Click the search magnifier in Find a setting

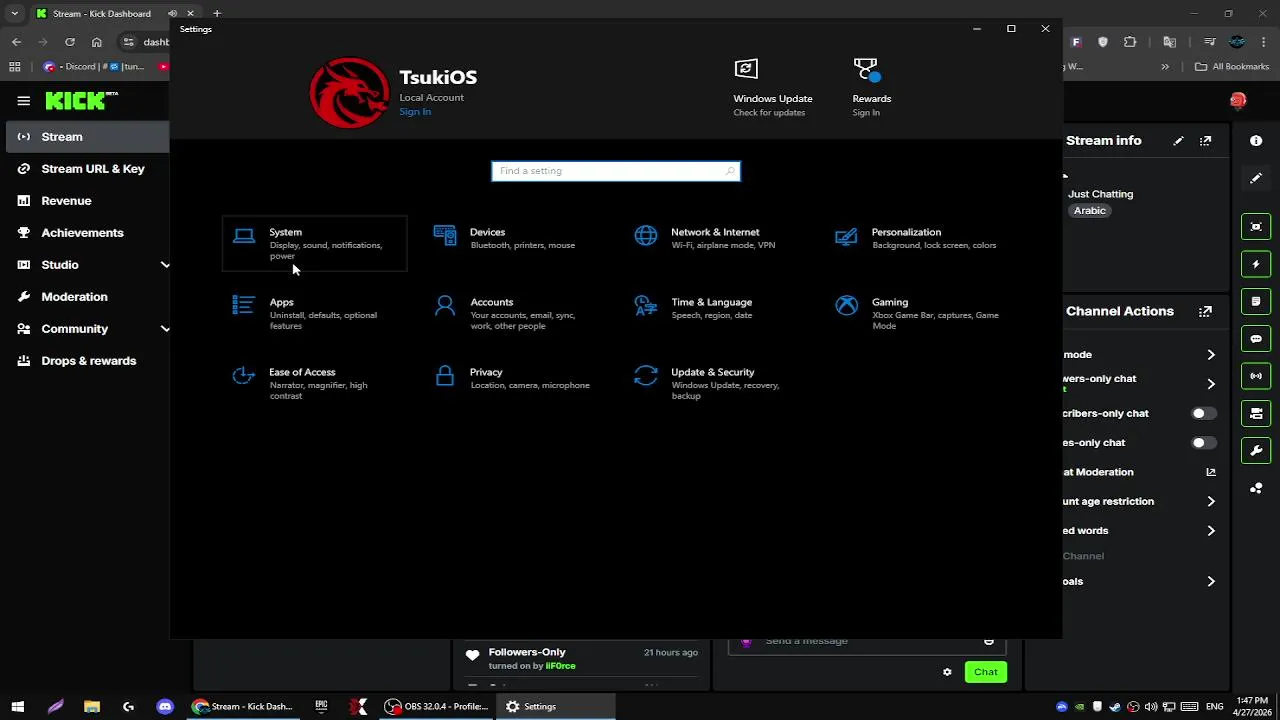(730, 171)
